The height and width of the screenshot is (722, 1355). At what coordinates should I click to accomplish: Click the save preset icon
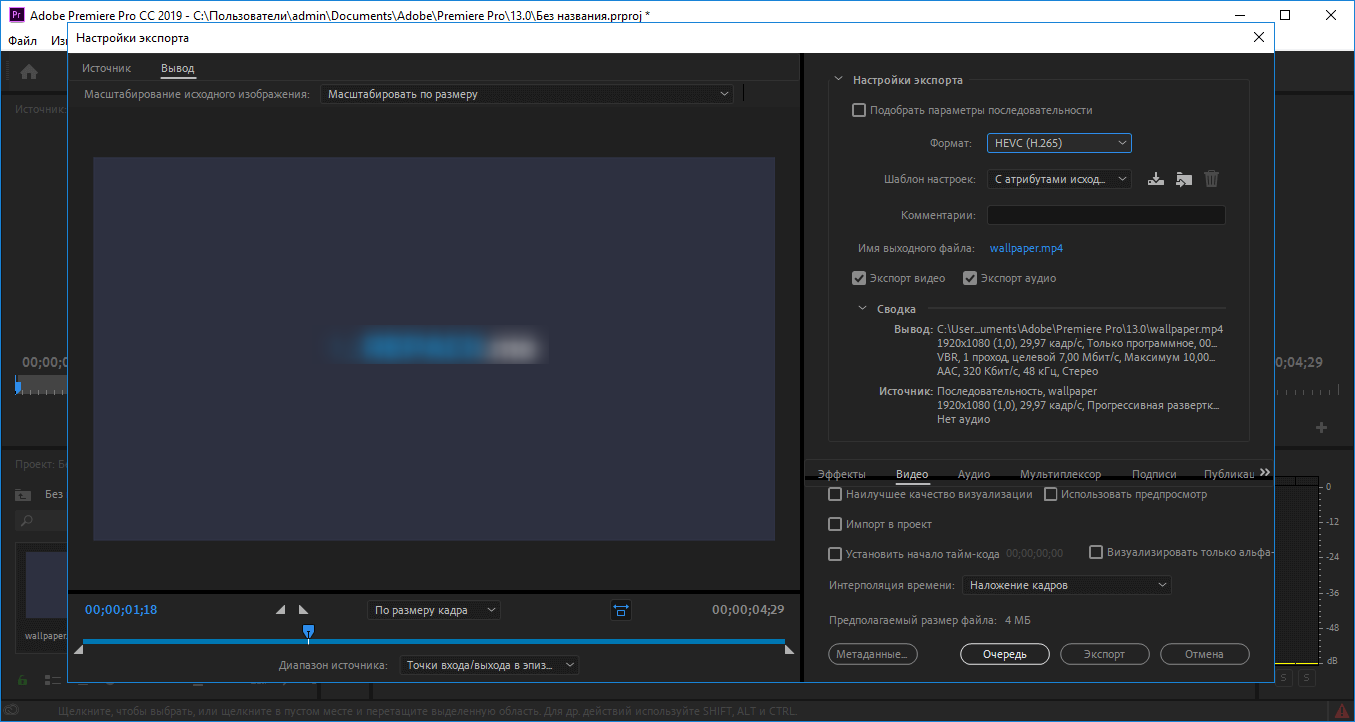(1156, 179)
